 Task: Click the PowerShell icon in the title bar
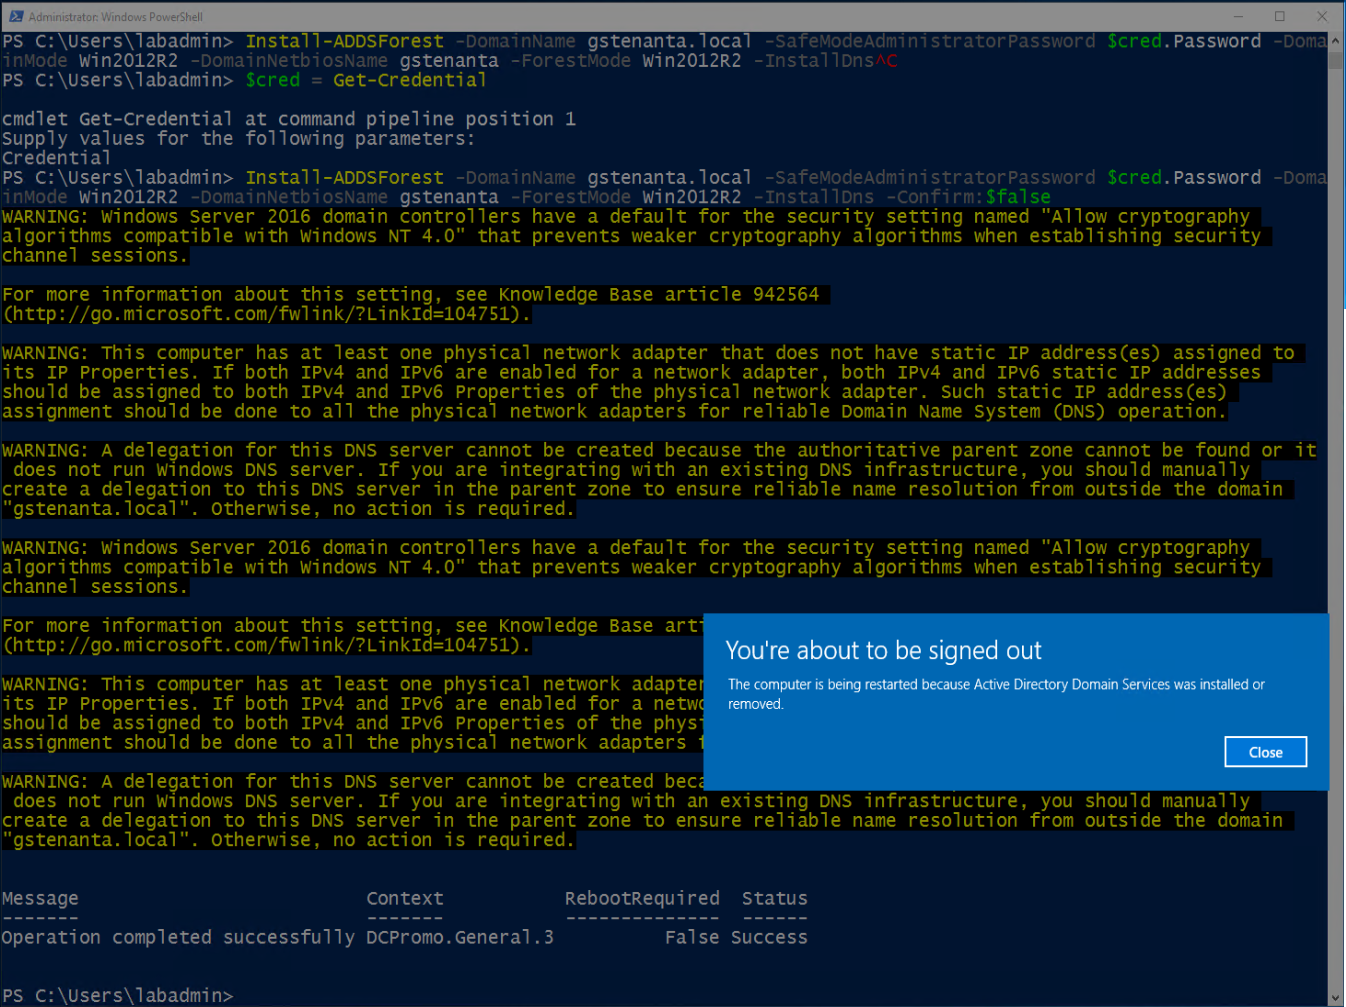point(15,16)
